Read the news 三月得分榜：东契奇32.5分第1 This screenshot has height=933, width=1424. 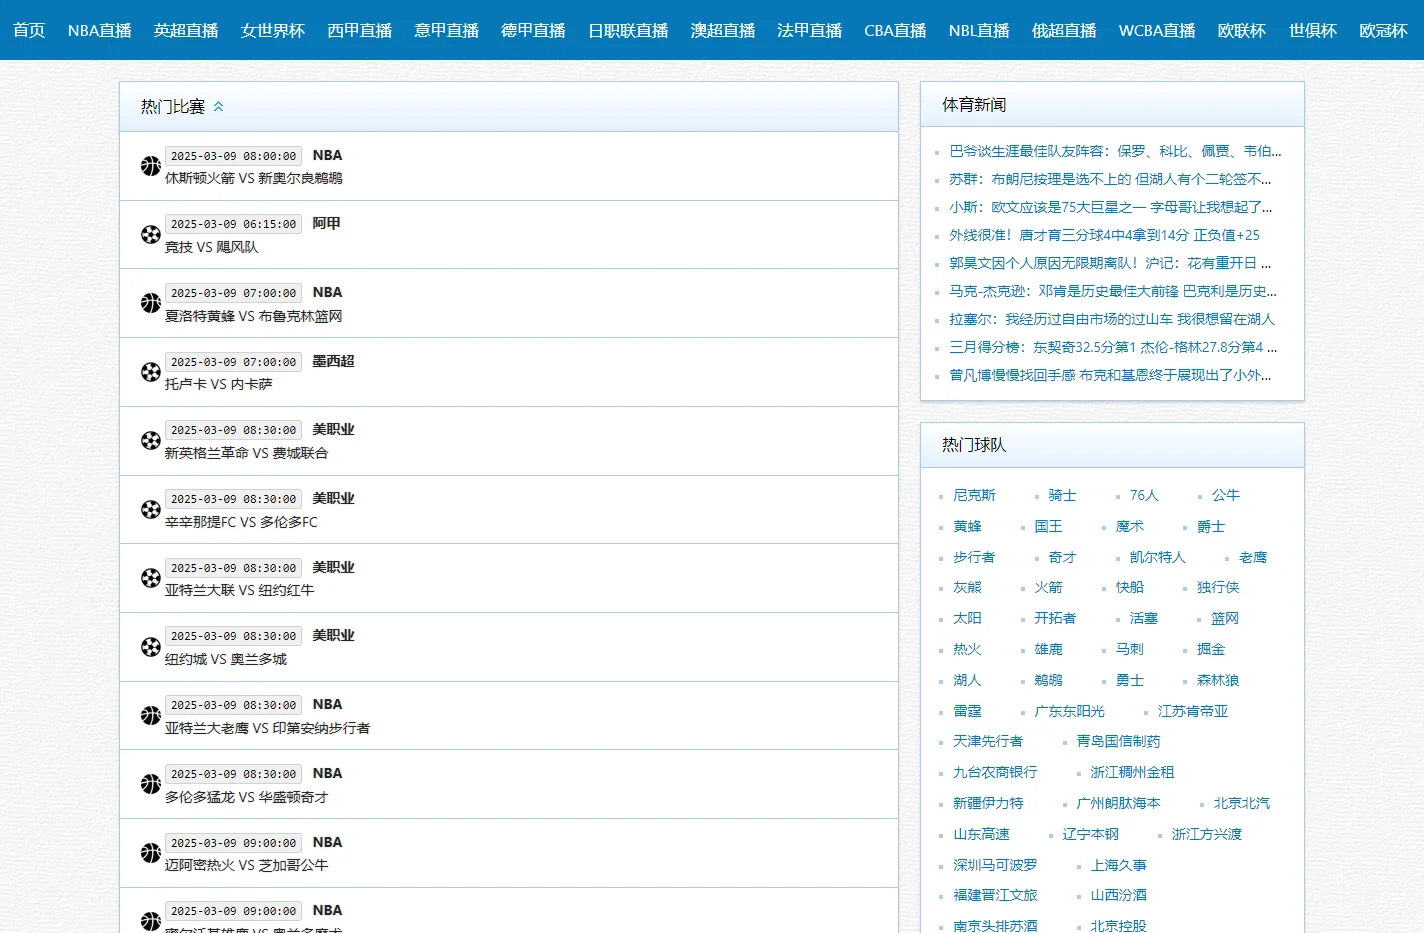coord(1113,347)
